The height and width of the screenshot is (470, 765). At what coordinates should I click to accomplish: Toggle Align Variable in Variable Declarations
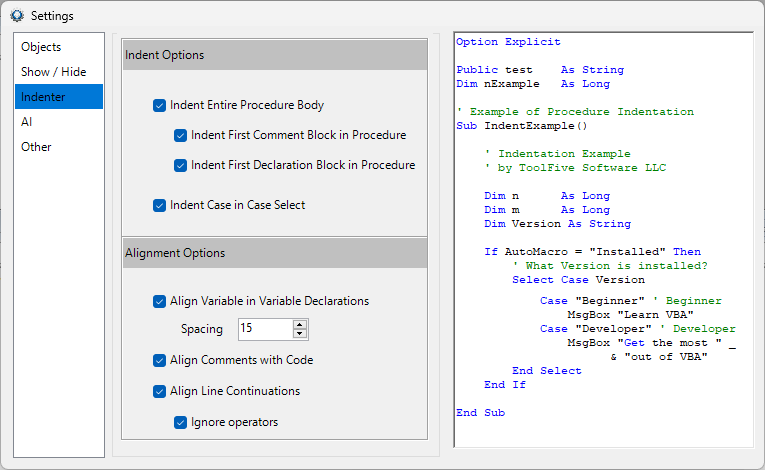click(x=160, y=302)
